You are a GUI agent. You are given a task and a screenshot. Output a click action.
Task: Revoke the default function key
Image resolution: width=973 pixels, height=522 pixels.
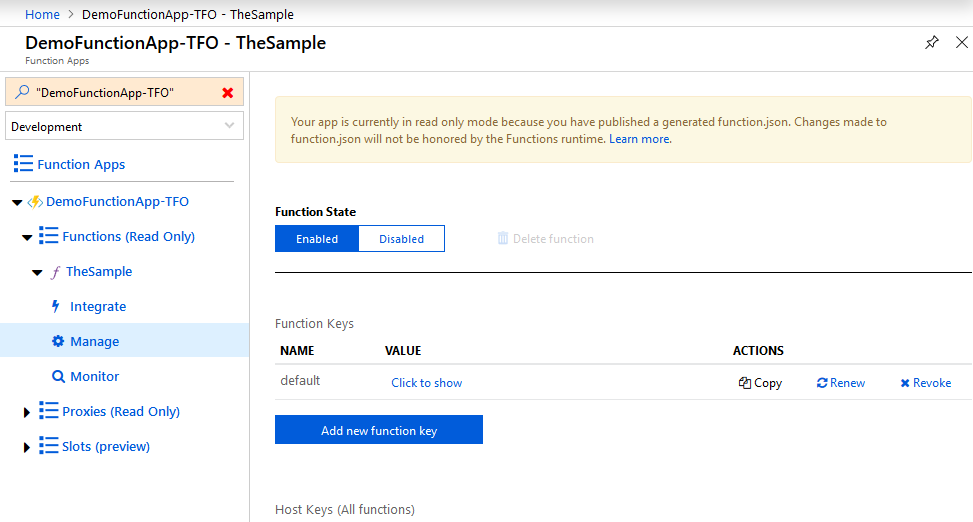(x=925, y=383)
